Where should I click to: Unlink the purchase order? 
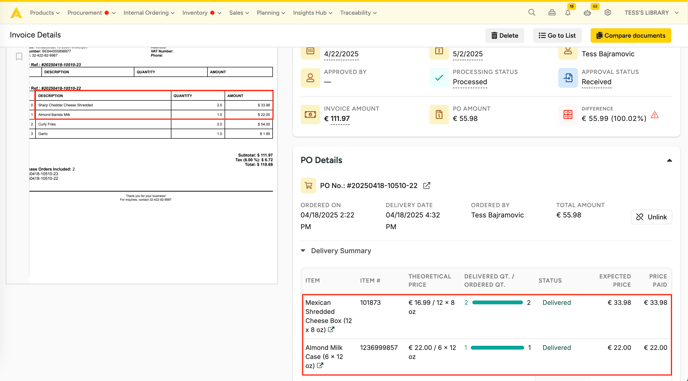[x=651, y=217]
